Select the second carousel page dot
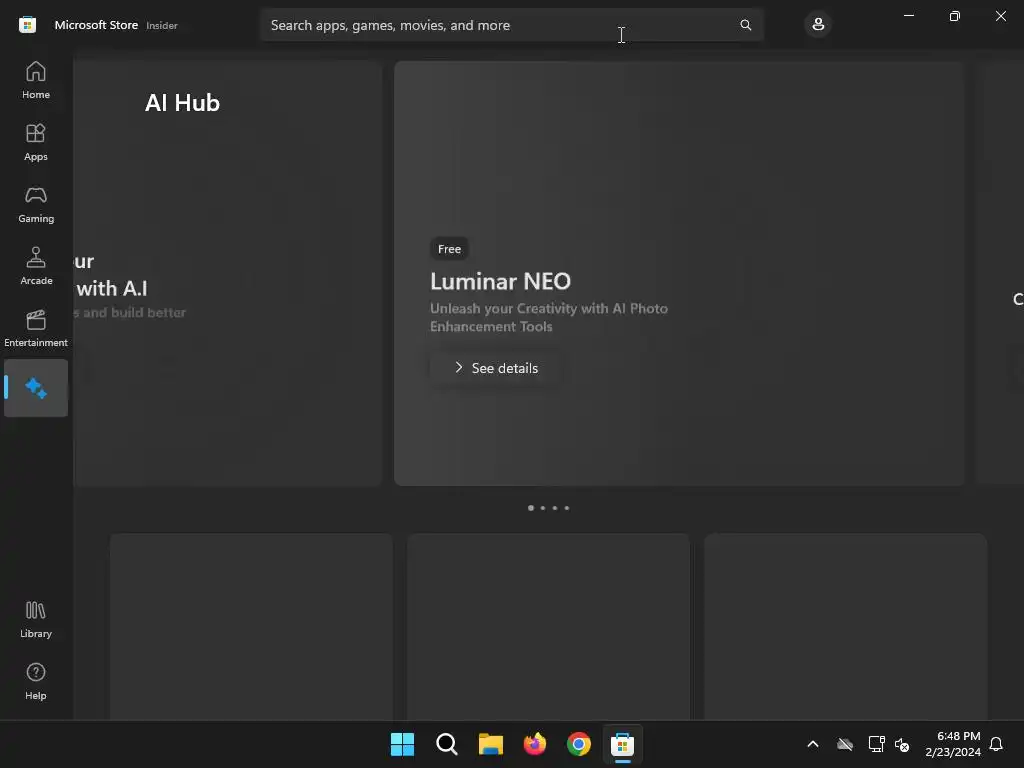The width and height of the screenshot is (1024, 768). (543, 508)
